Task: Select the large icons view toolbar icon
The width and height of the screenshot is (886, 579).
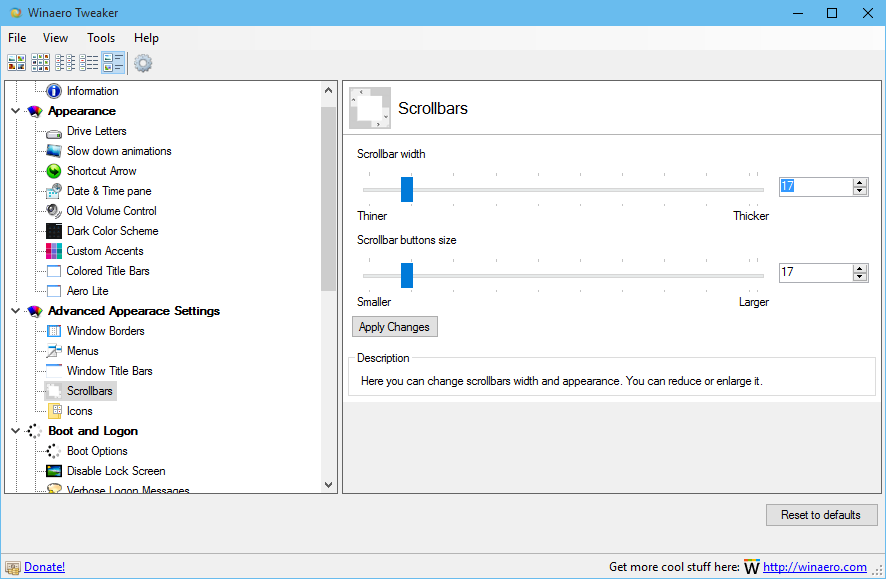Action: click(16, 62)
